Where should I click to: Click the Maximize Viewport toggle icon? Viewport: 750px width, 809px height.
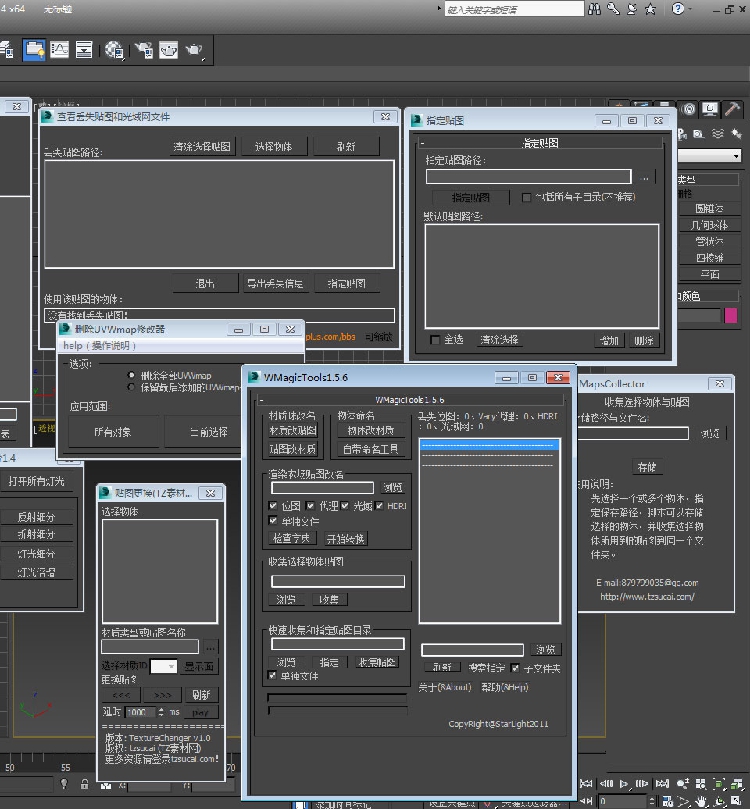tap(737, 802)
